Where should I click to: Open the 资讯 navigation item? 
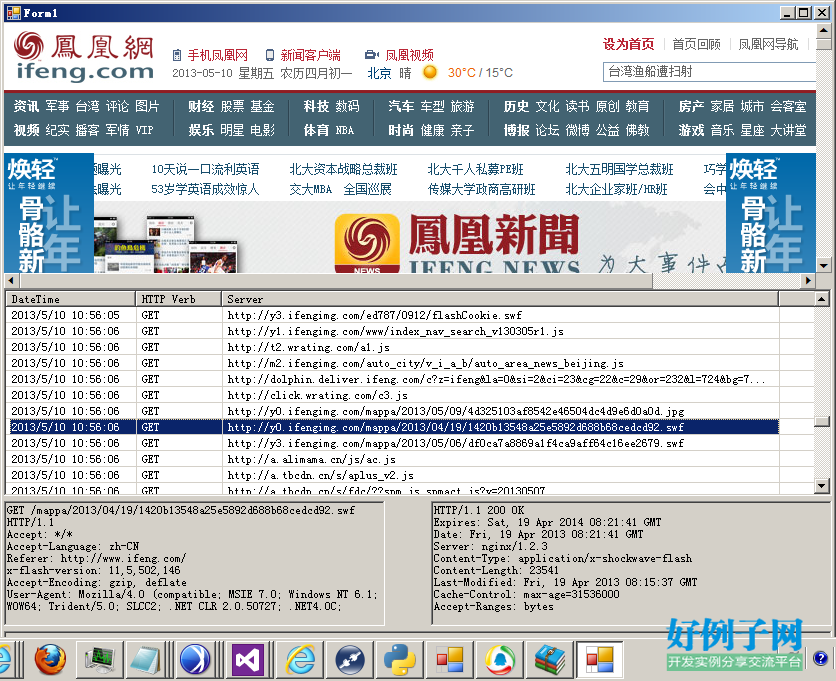(26, 106)
